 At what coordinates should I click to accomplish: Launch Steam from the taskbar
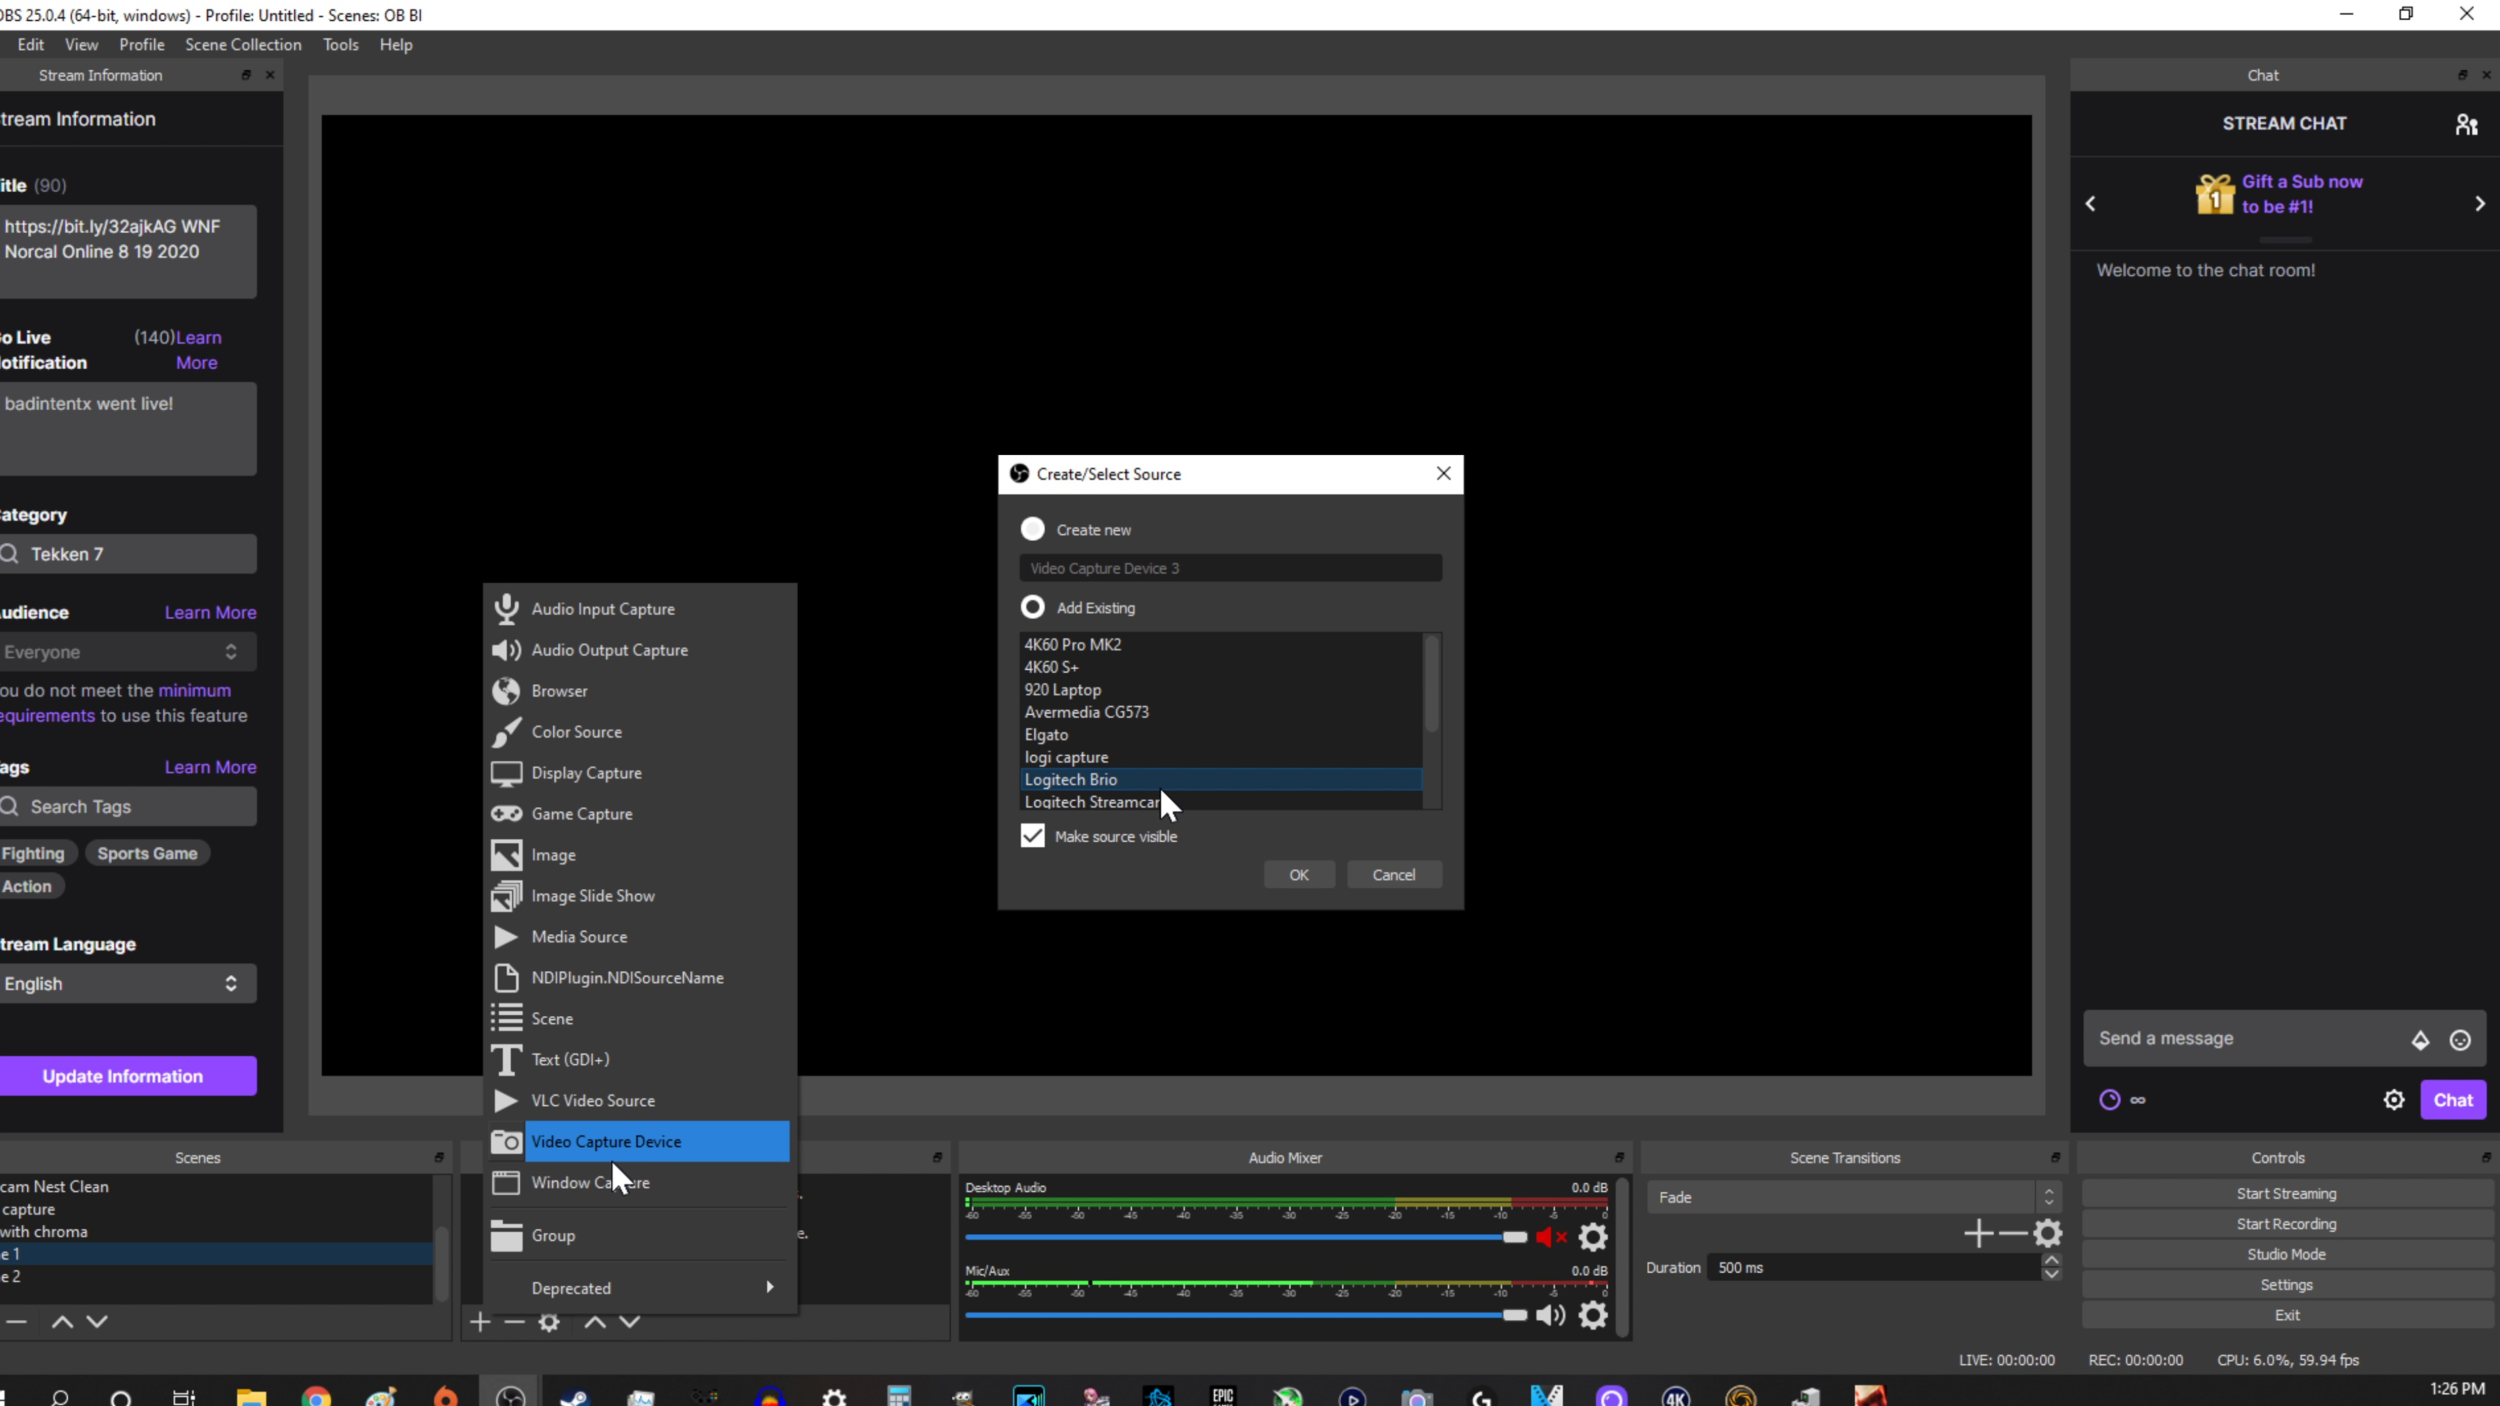tap(574, 1396)
